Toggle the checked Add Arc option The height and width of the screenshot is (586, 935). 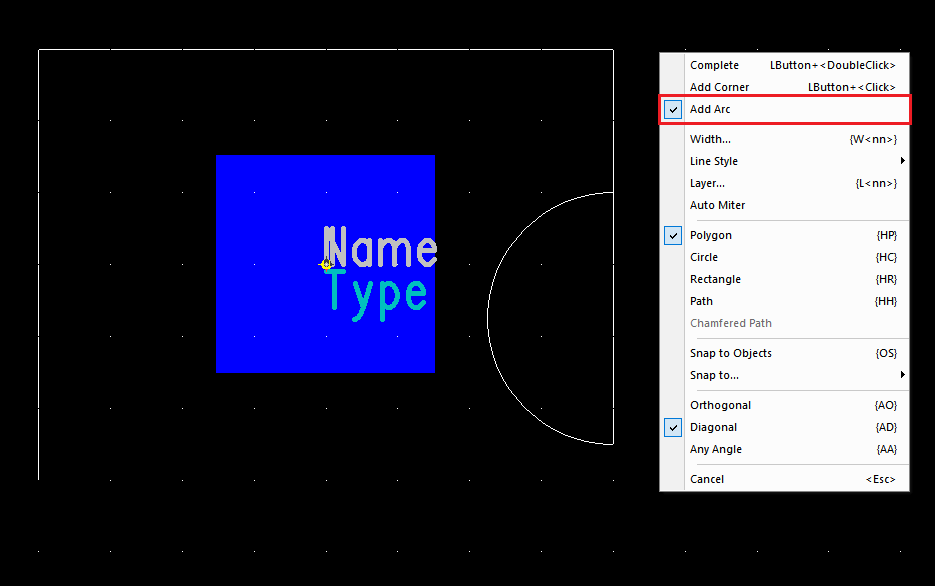click(x=710, y=109)
